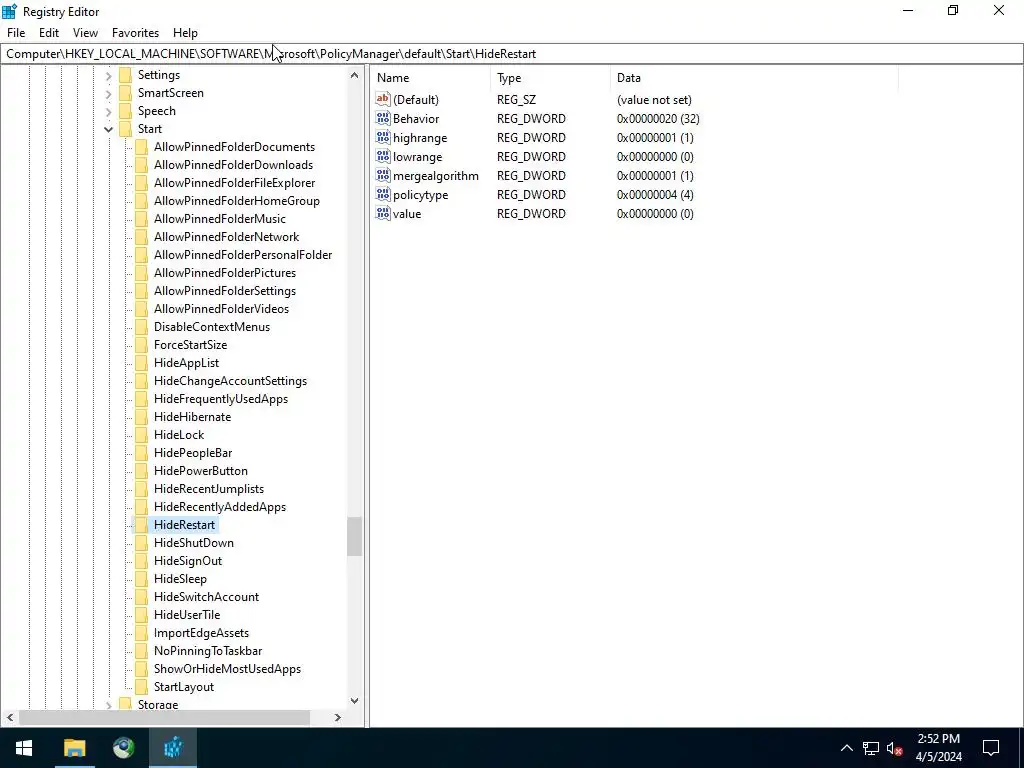Select the DisableContextMenus key

(x=212, y=327)
